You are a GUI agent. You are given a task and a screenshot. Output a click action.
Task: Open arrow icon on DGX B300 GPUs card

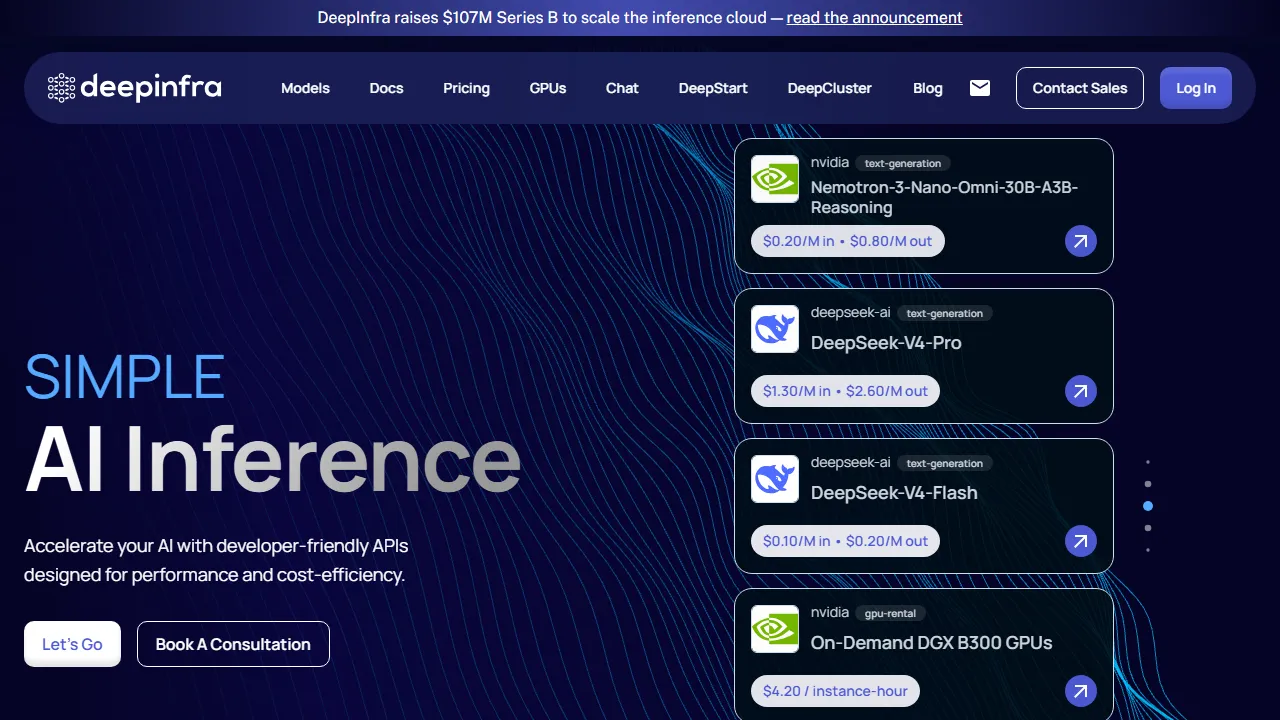click(1080, 691)
